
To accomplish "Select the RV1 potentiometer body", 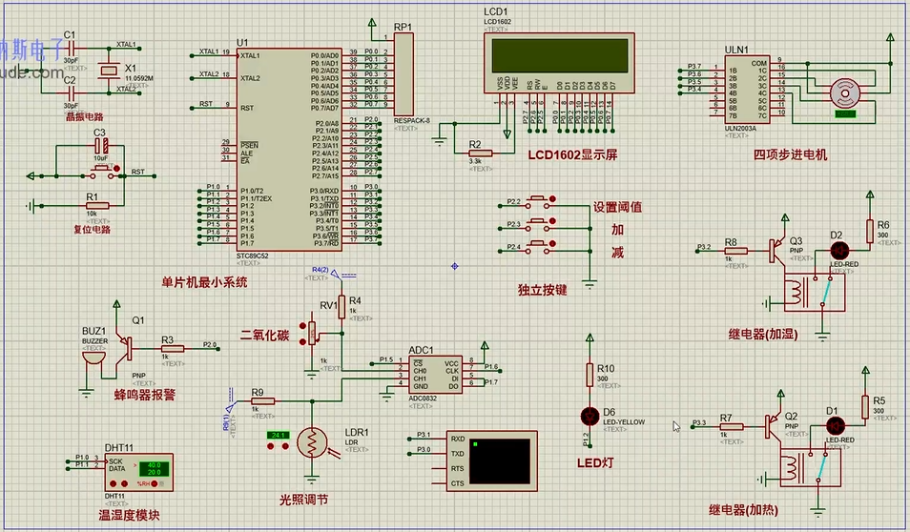I will 312,332.
